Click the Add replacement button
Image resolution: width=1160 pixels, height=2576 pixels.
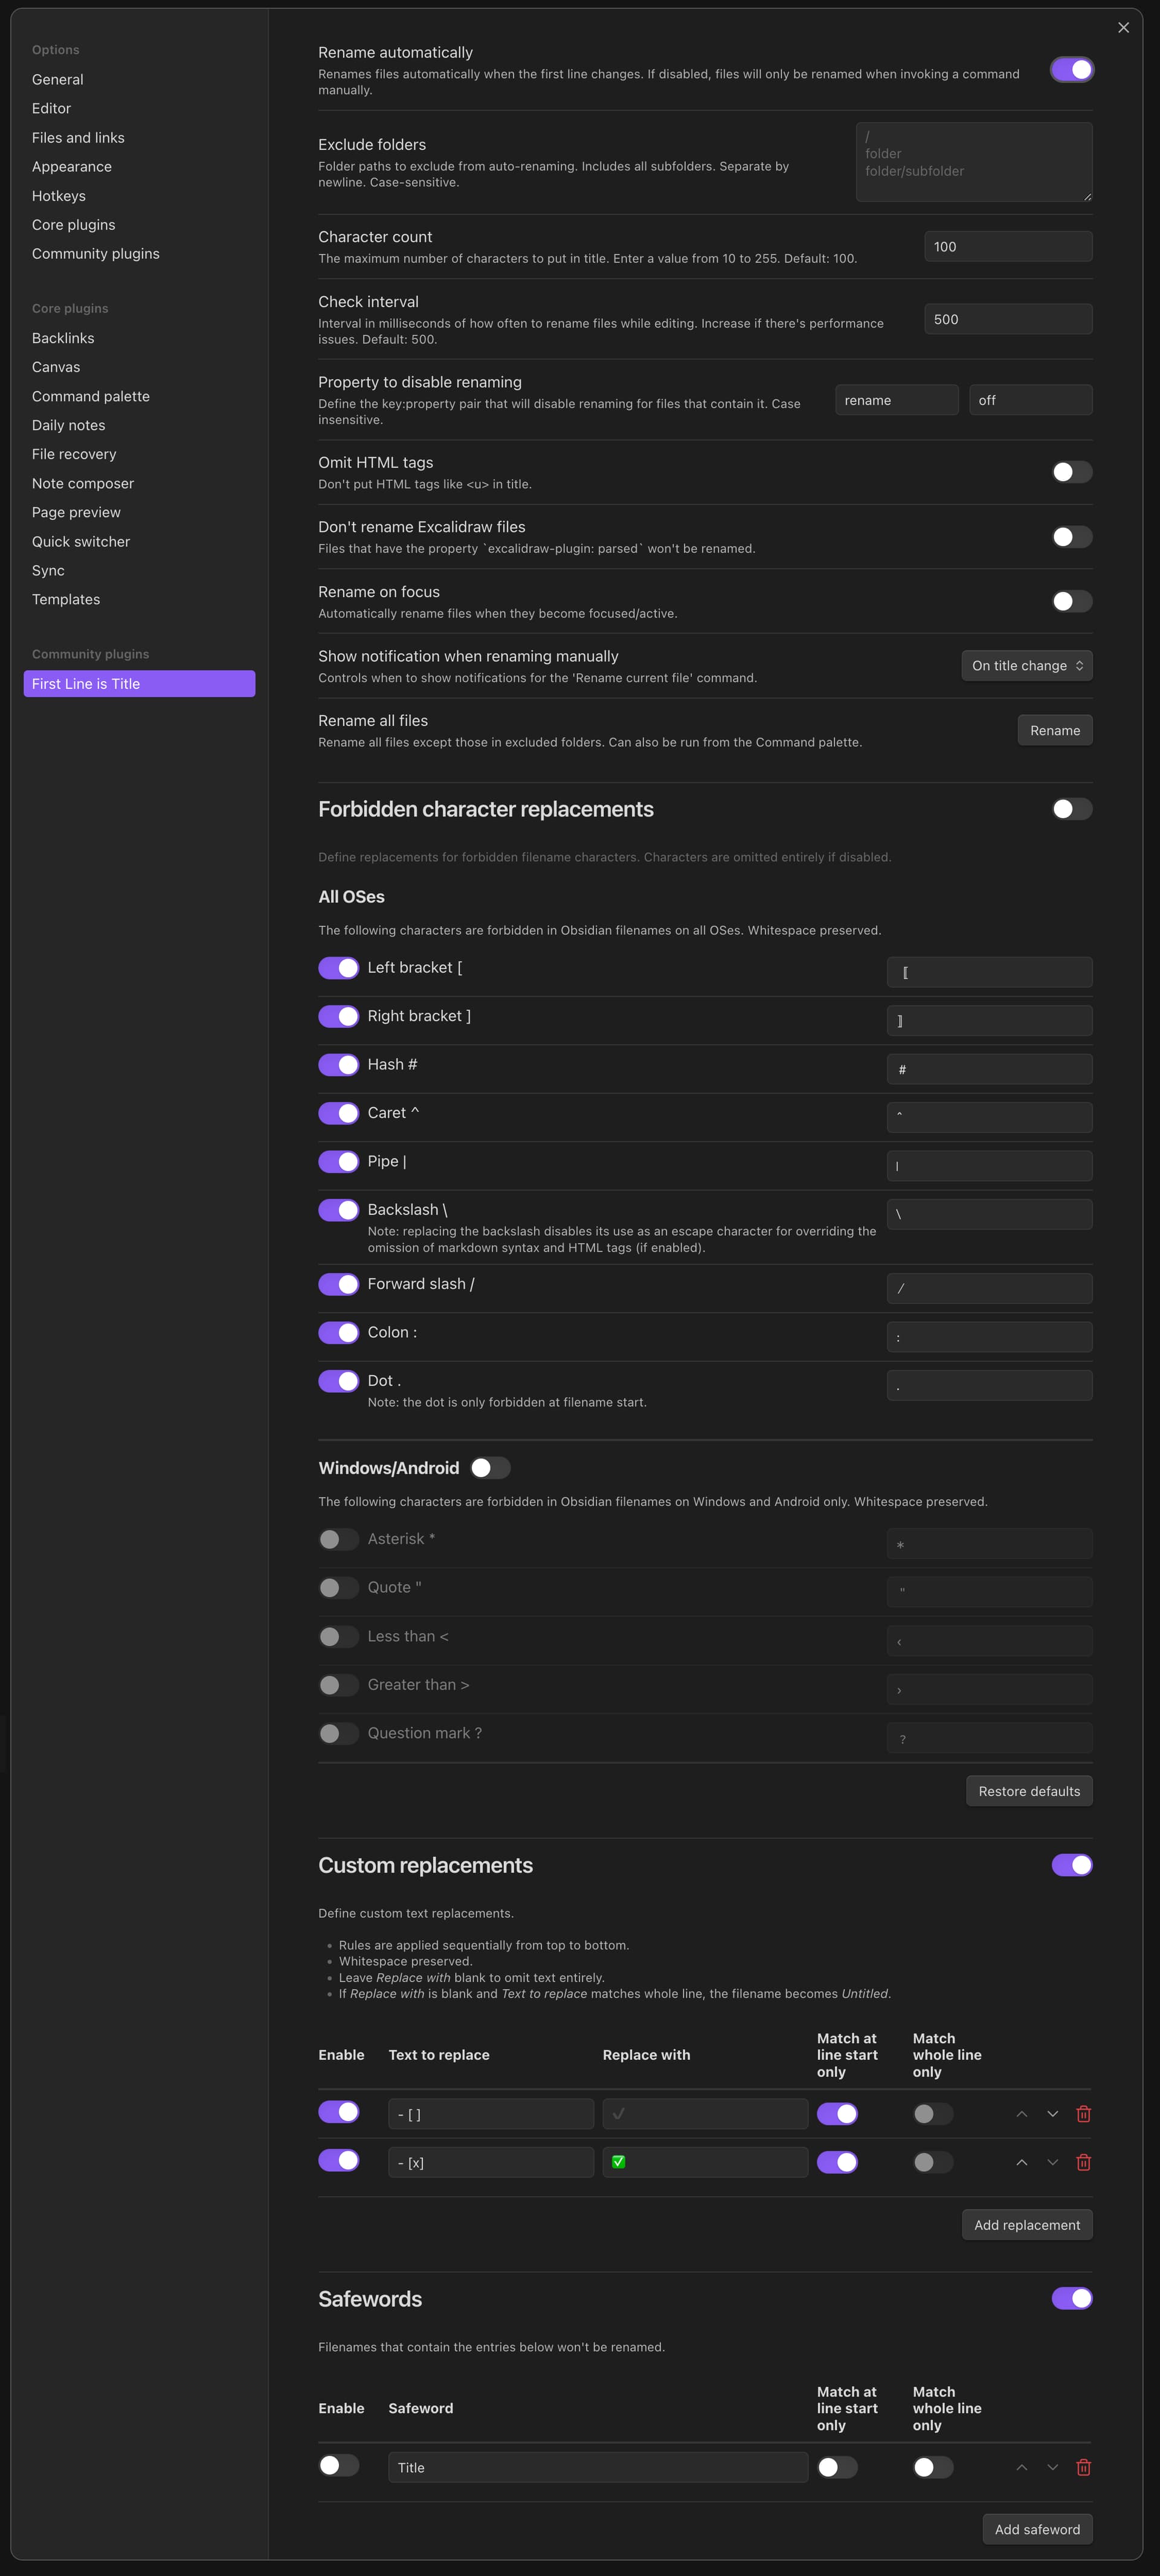click(x=1027, y=2224)
